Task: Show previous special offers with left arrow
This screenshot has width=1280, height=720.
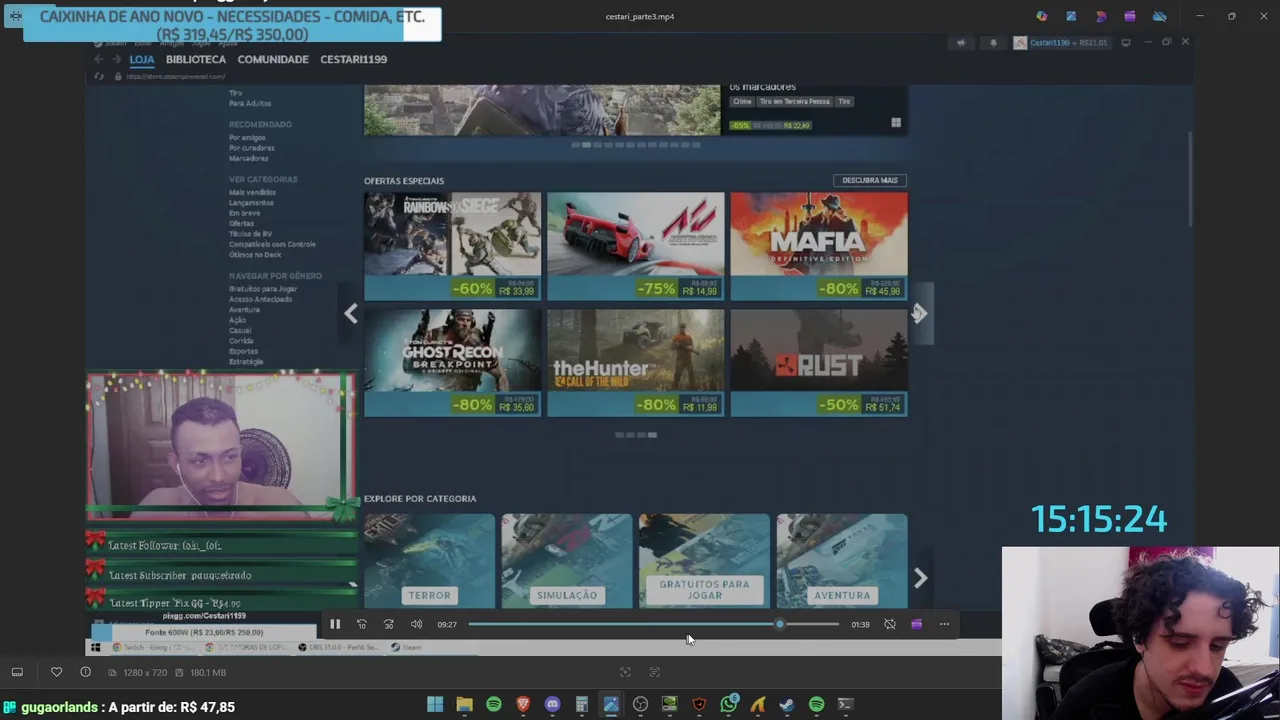Action: pos(351,314)
